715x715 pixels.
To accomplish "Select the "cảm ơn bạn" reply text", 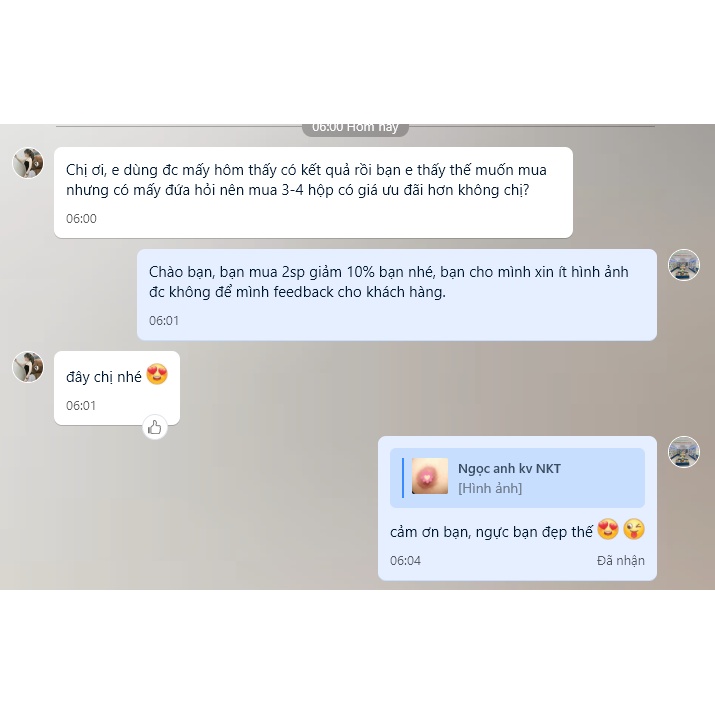I will click(491, 532).
